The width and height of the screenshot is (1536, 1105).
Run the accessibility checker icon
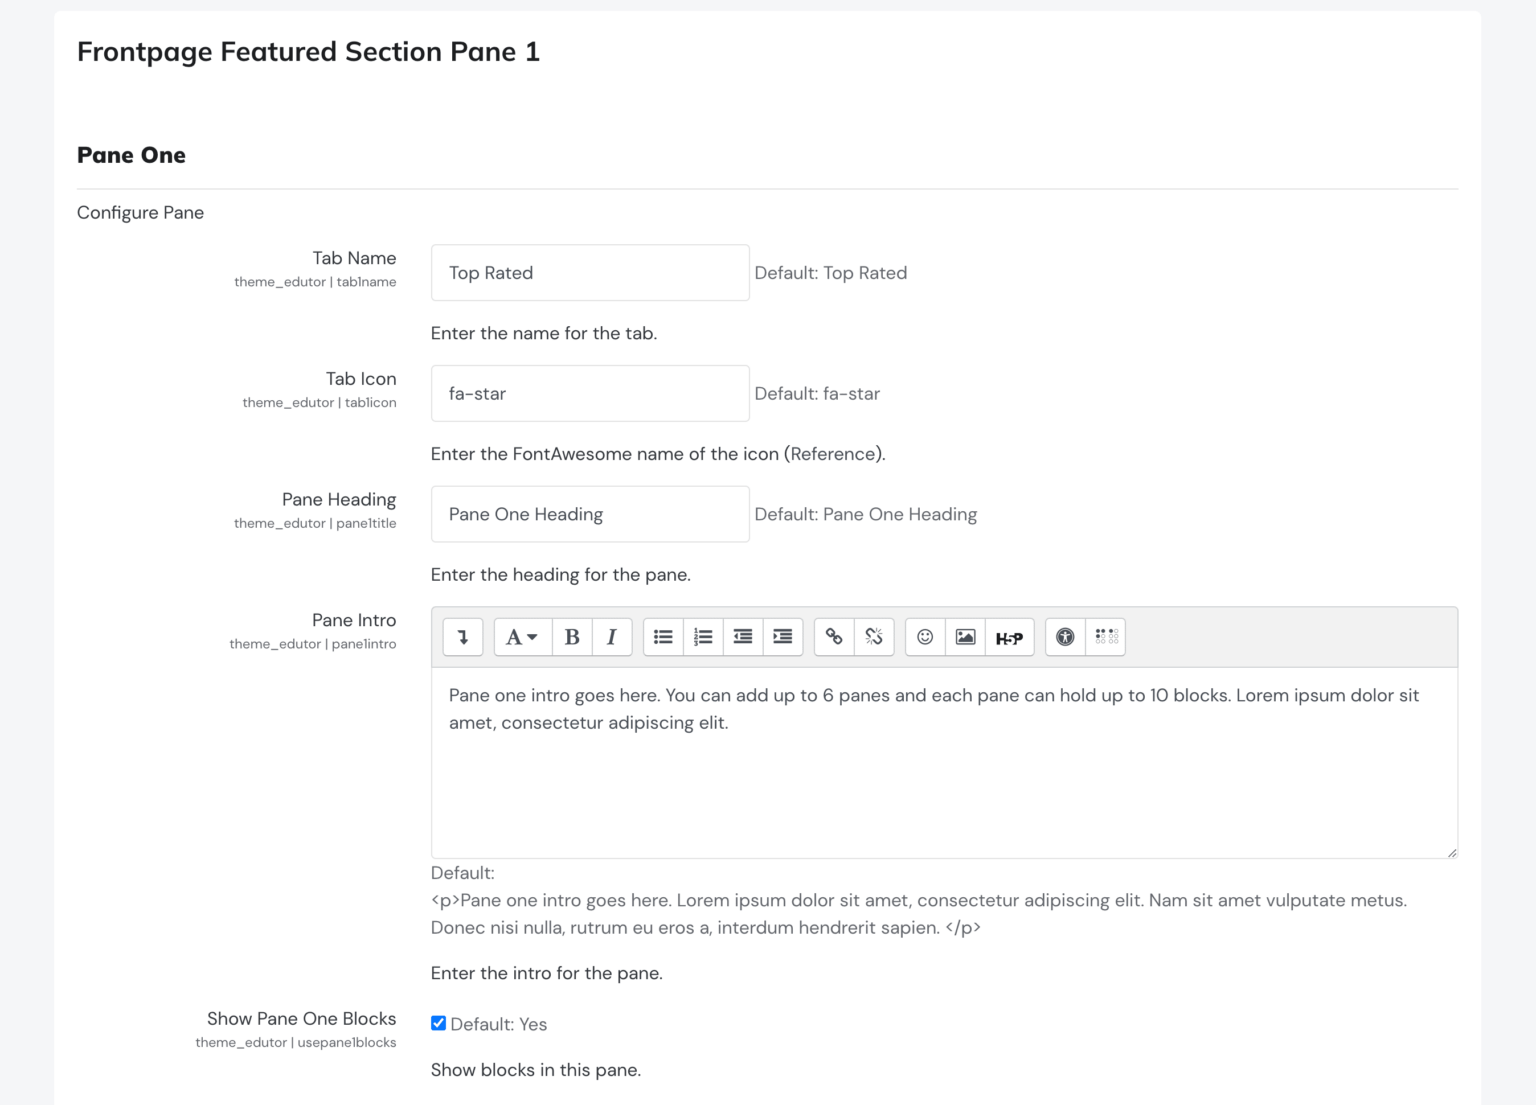click(x=1063, y=637)
